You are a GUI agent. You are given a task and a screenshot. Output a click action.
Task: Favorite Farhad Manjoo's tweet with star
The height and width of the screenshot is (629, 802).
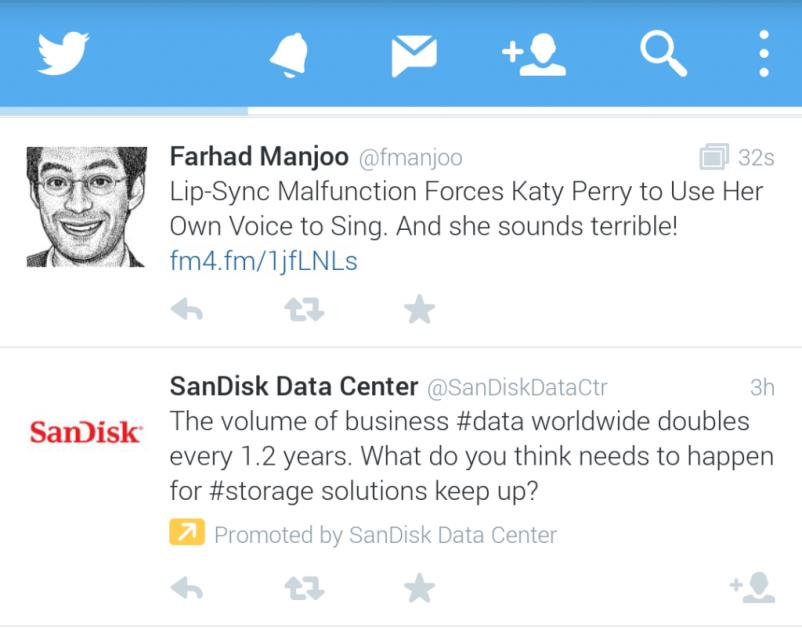point(419,309)
